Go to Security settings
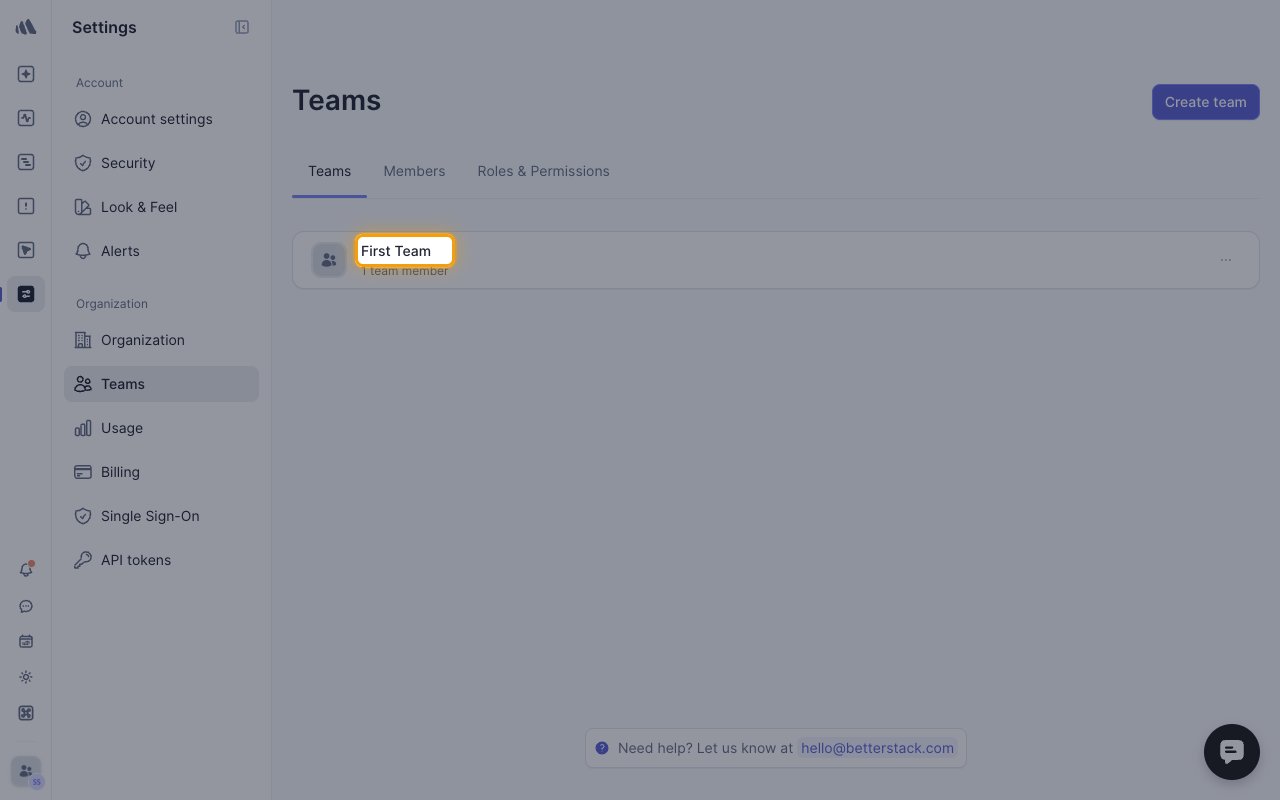 point(161,163)
